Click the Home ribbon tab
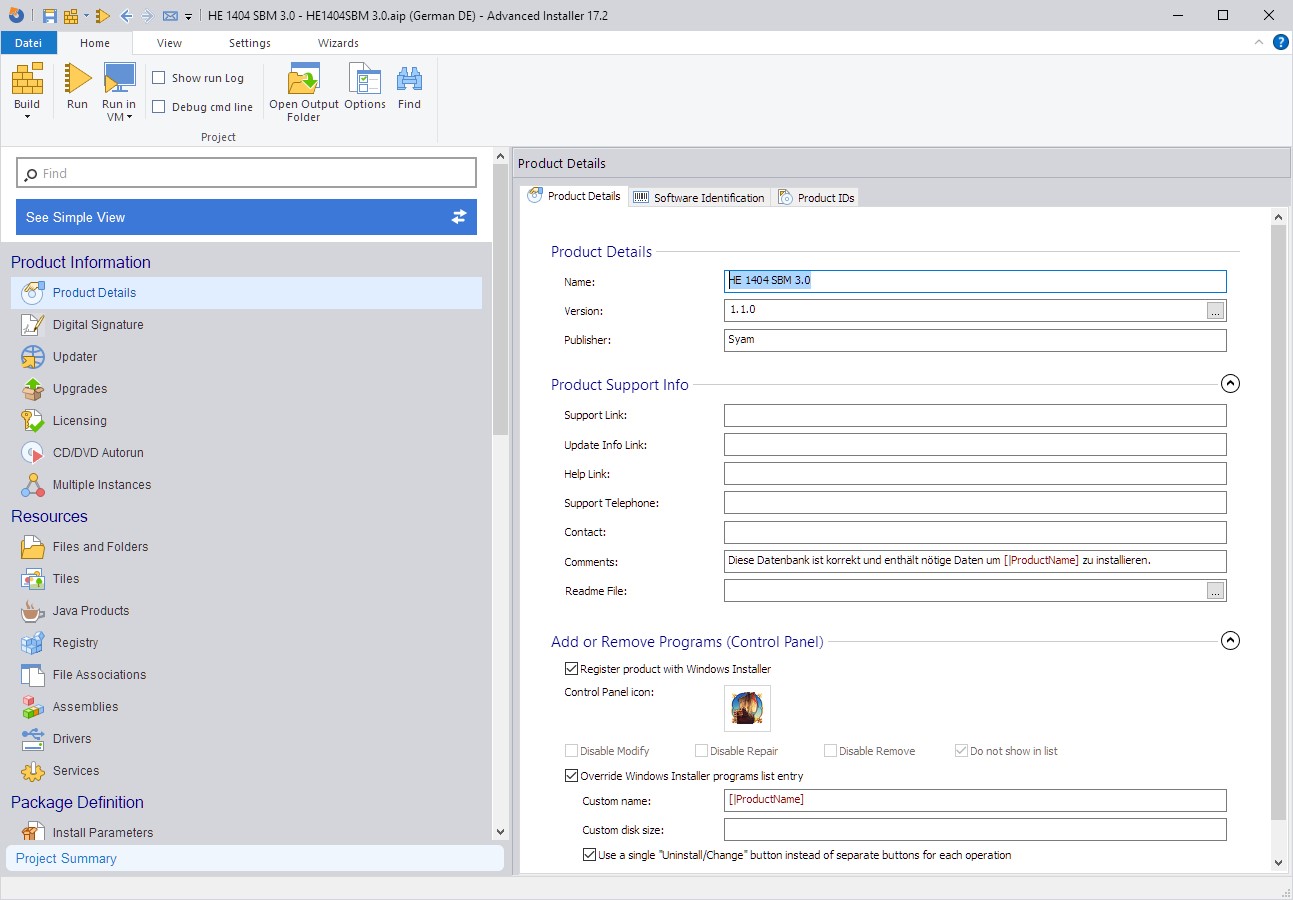 click(95, 43)
